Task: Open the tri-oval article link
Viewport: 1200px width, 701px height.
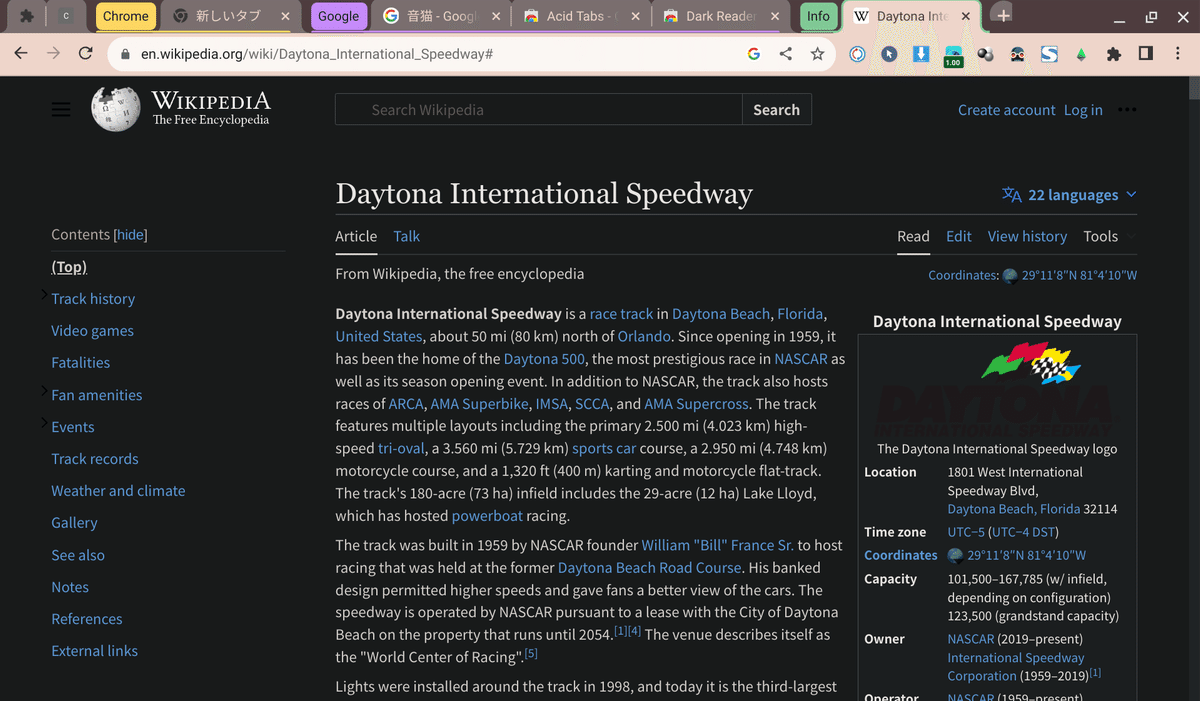Action: point(400,448)
